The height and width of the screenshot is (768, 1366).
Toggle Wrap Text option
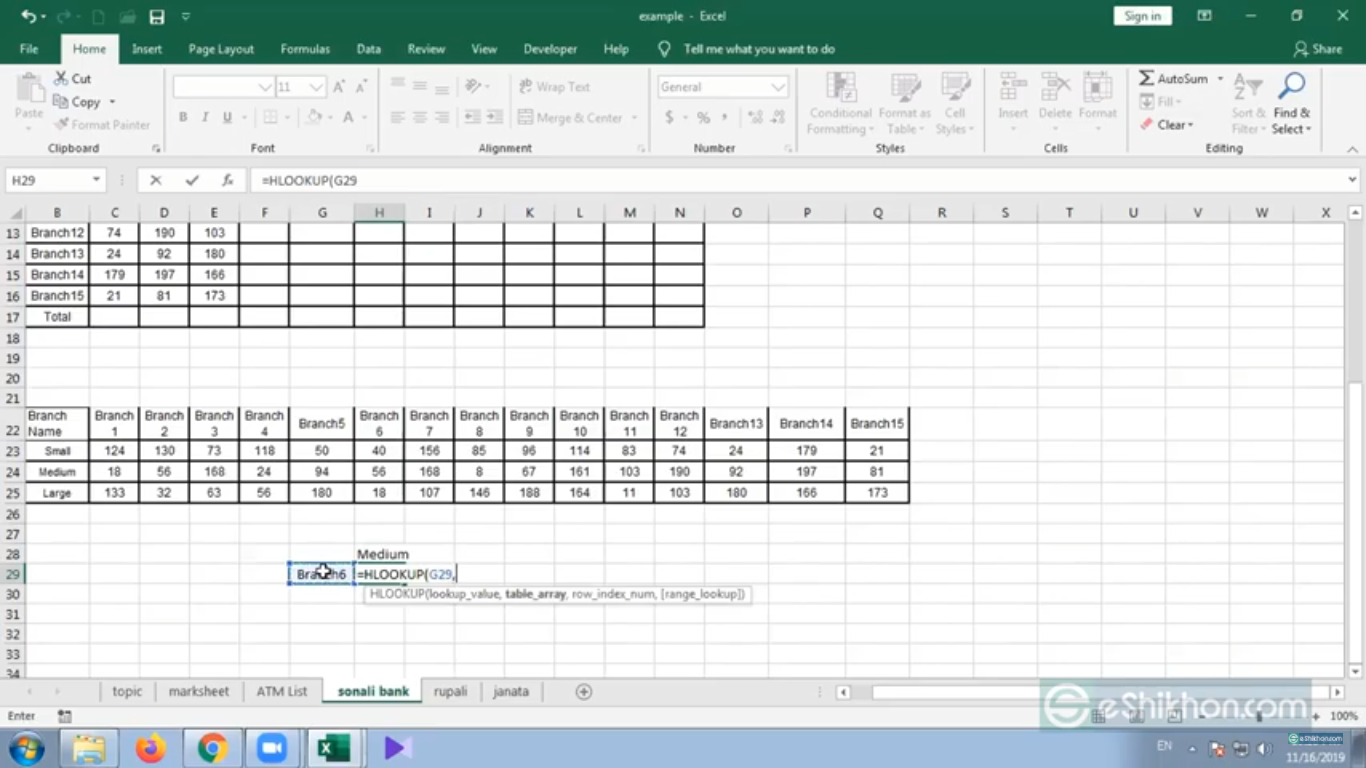point(555,87)
